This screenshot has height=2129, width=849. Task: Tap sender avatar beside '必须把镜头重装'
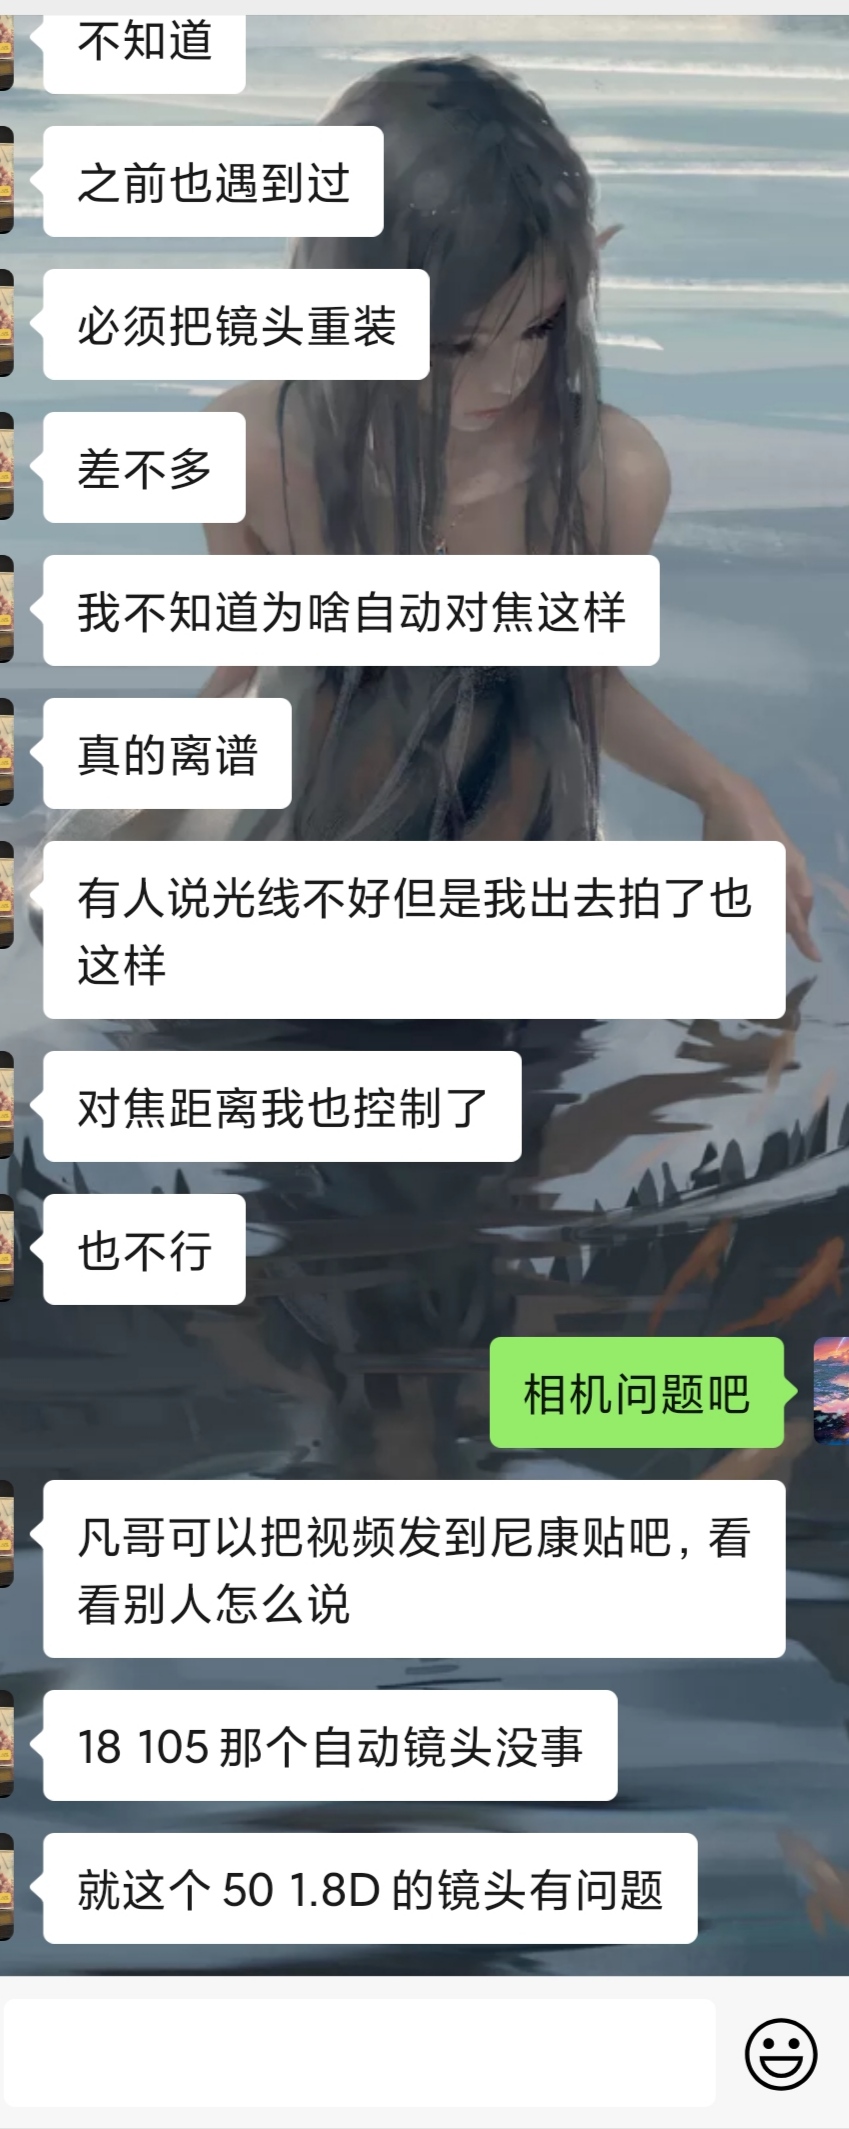(6, 324)
